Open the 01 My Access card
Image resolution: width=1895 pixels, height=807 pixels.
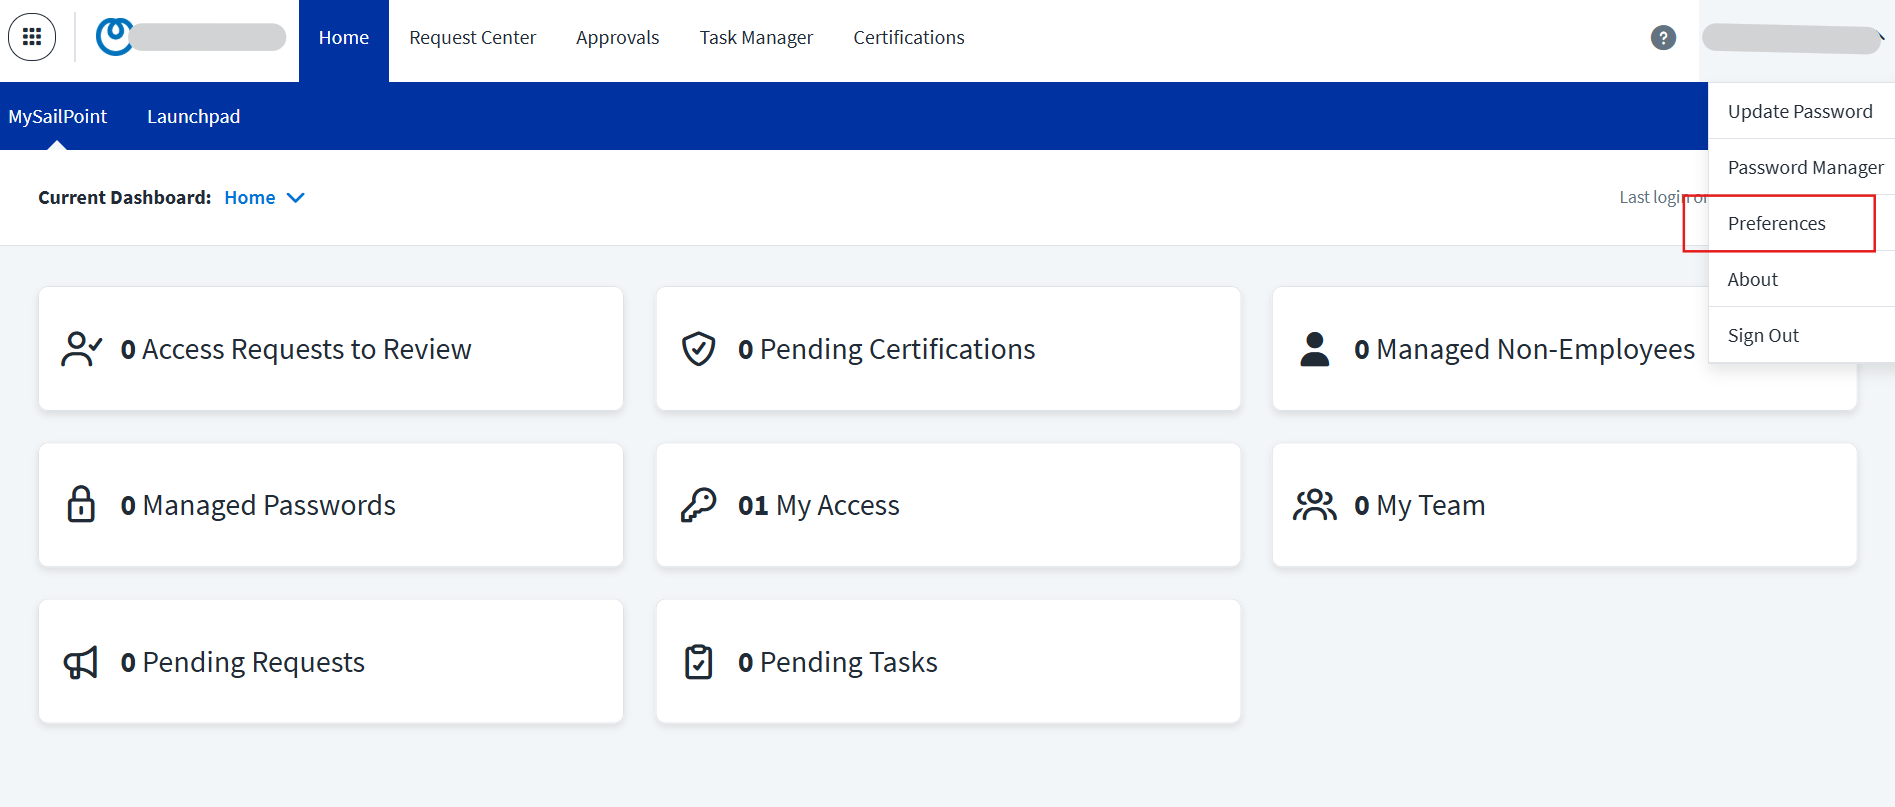(x=948, y=505)
